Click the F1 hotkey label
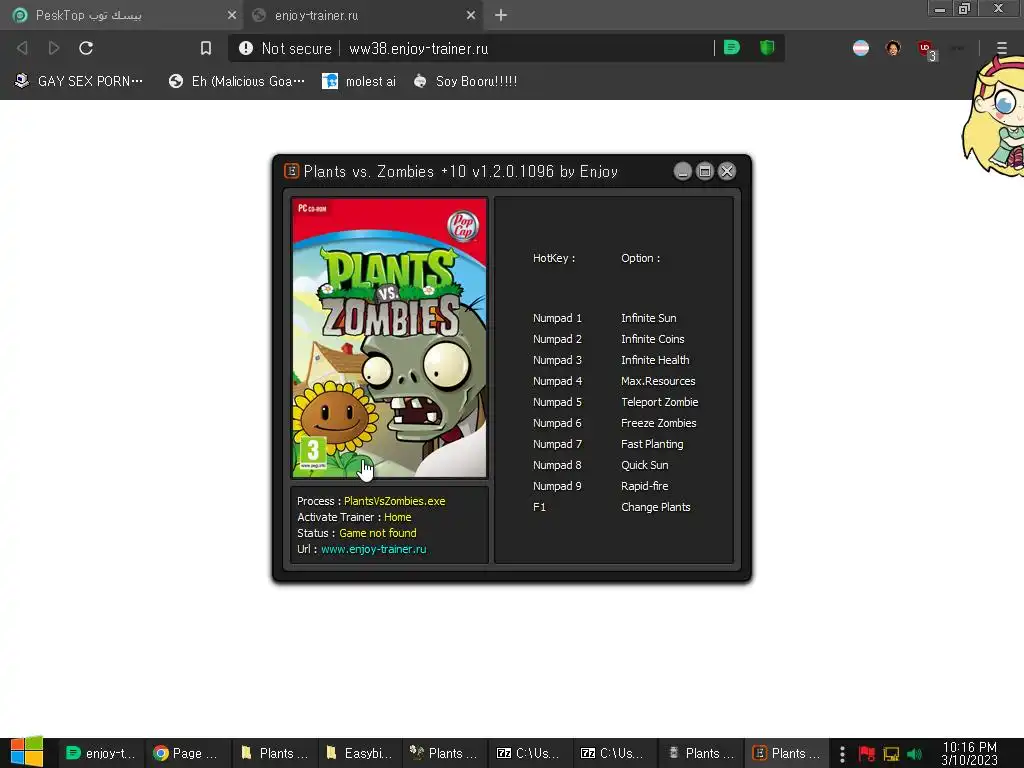This screenshot has height=768, width=1024. click(539, 507)
